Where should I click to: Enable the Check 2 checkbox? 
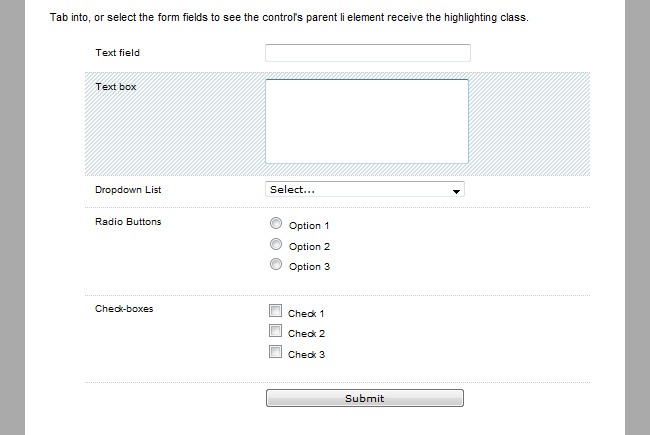[275, 332]
